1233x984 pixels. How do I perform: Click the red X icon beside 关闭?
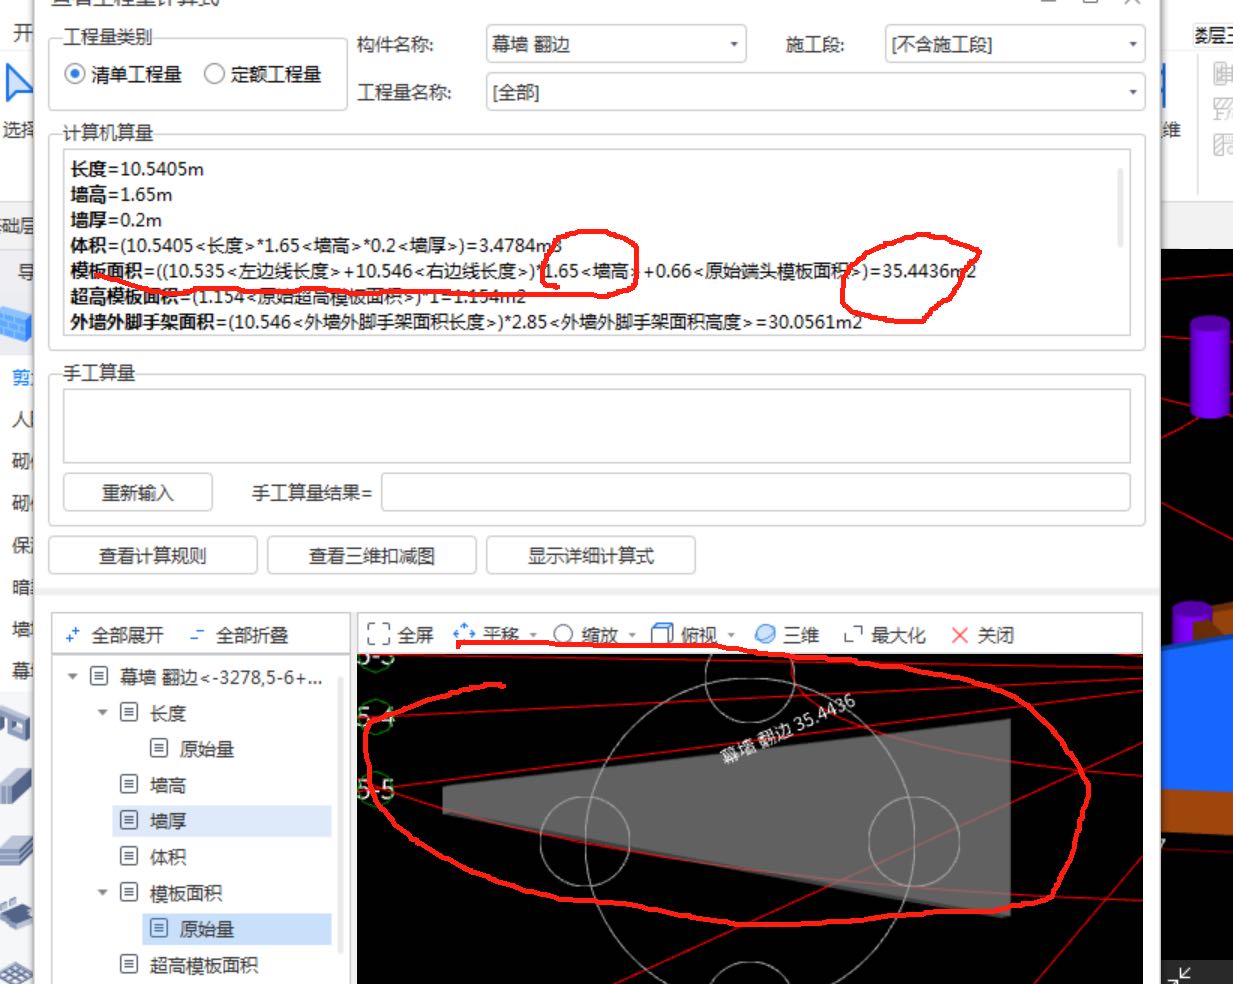(x=960, y=635)
